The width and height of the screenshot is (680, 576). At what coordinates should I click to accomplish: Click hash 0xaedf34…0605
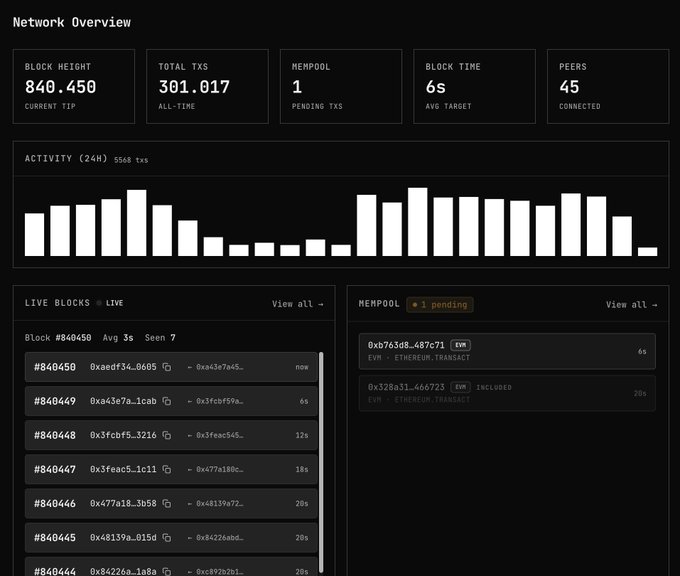tap(123, 367)
